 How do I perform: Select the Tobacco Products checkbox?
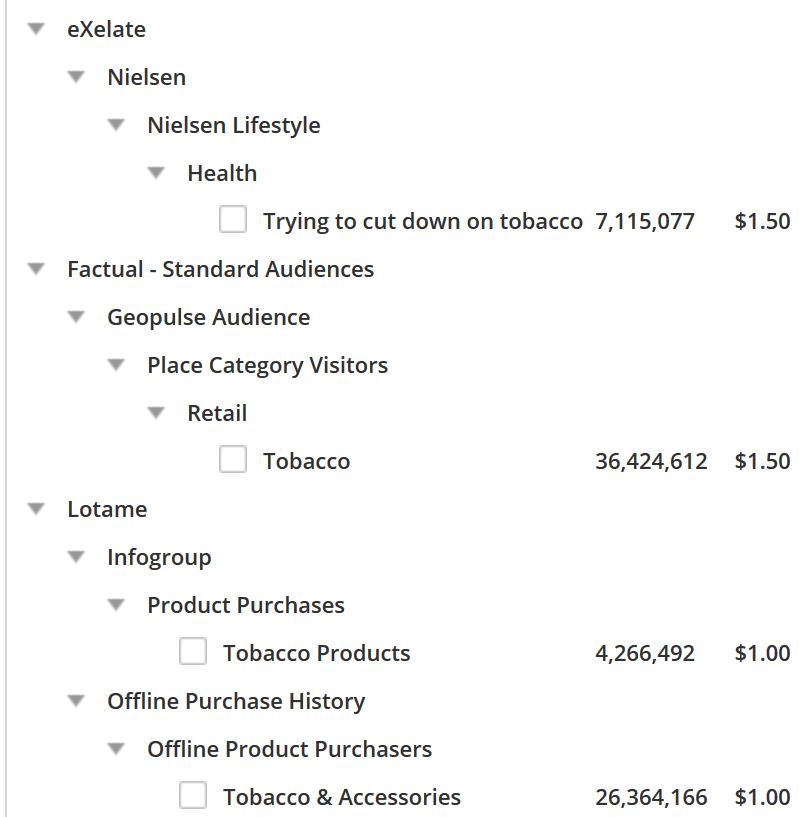pyautogui.click(x=193, y=652)
